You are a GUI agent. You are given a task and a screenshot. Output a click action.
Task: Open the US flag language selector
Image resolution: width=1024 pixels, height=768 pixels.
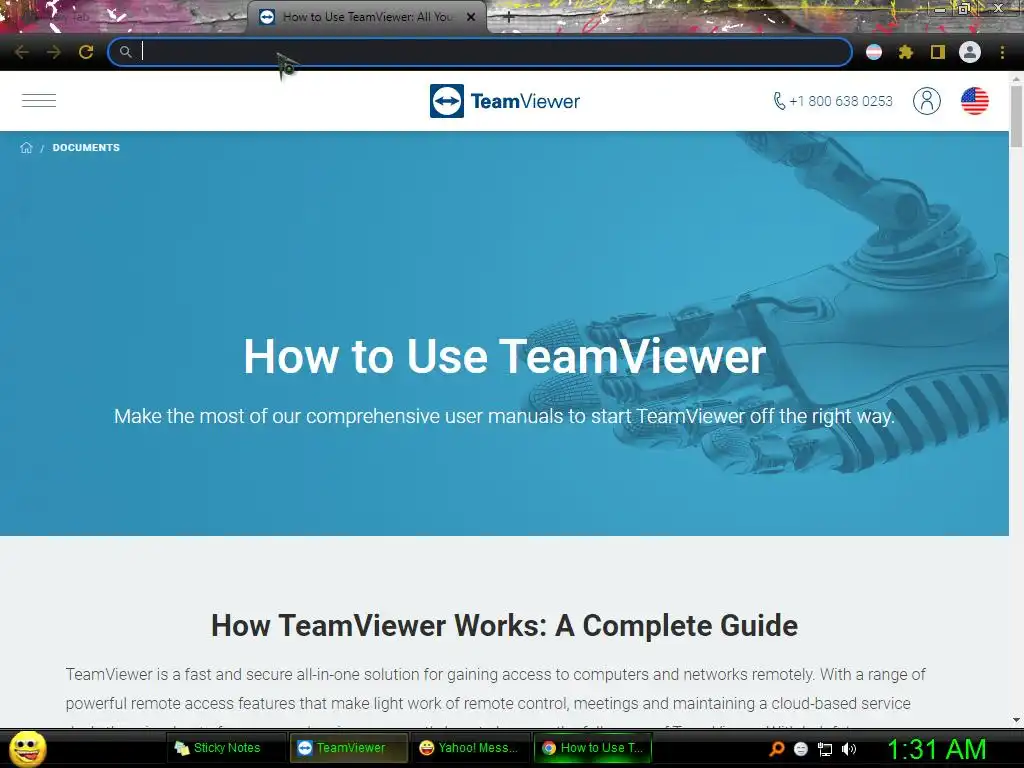[x=974, y=101]
